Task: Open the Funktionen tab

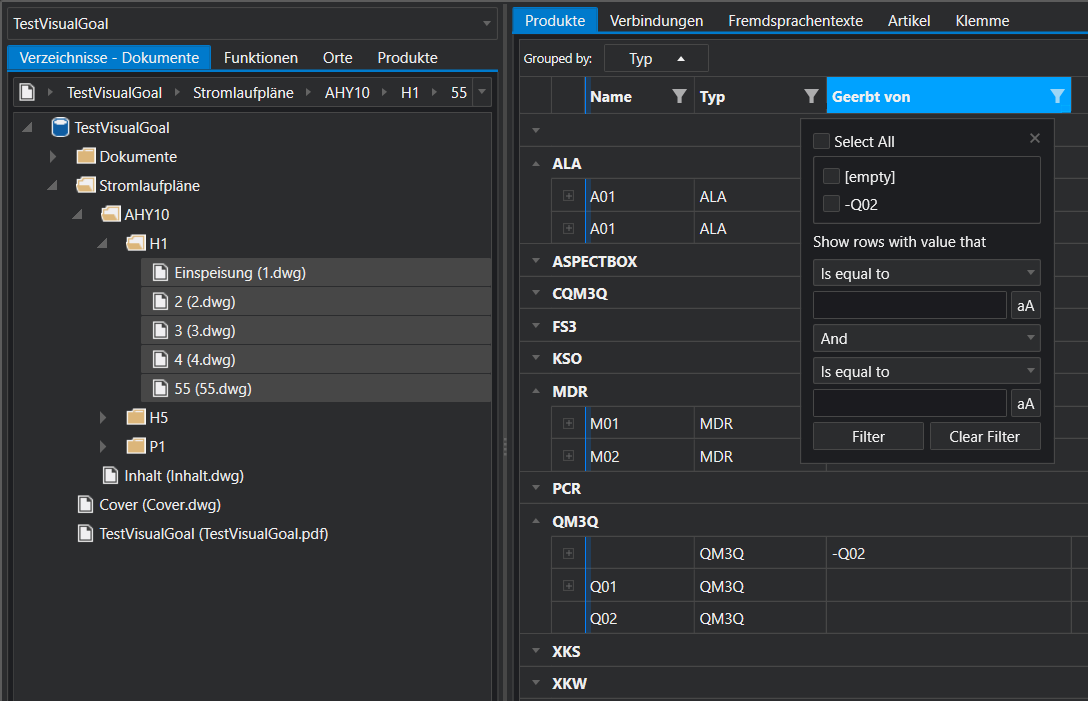Action: pyautogui.click(x=260, y=58)
